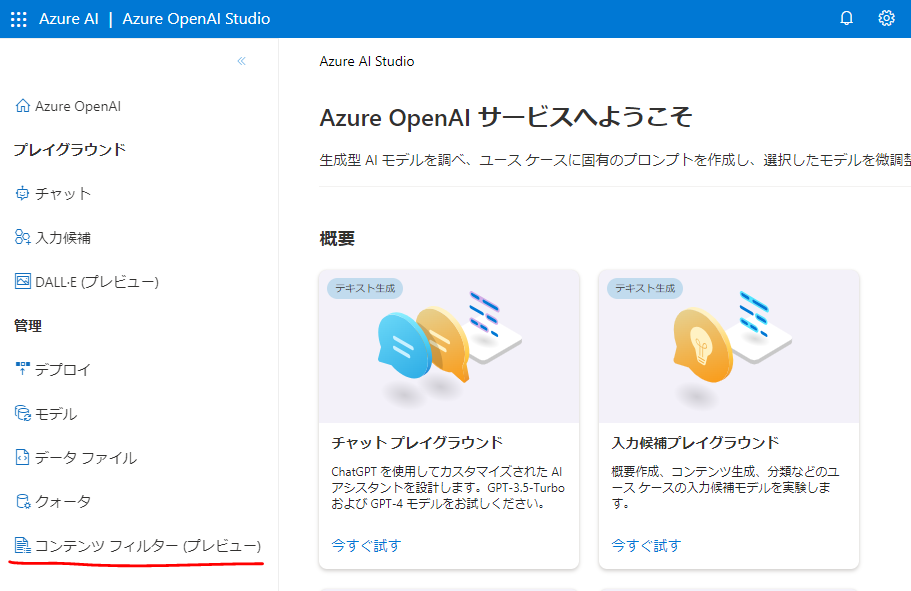Open the クォータ page
Screen dimensions: 911x591
pyautogui.click(x=63, y=502)
